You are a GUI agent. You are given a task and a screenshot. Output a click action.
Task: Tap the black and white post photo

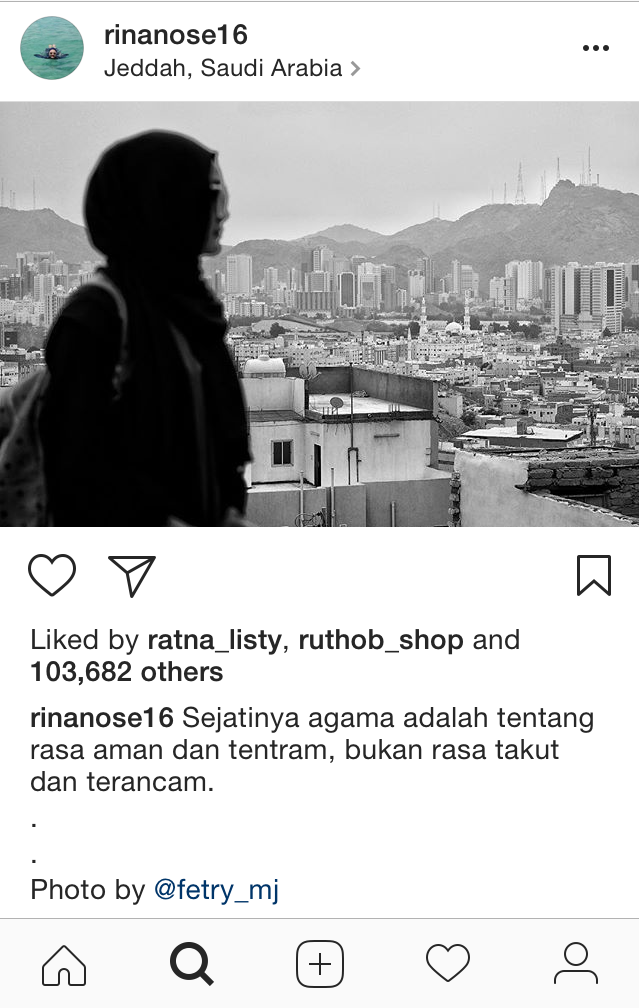[320, 314]
